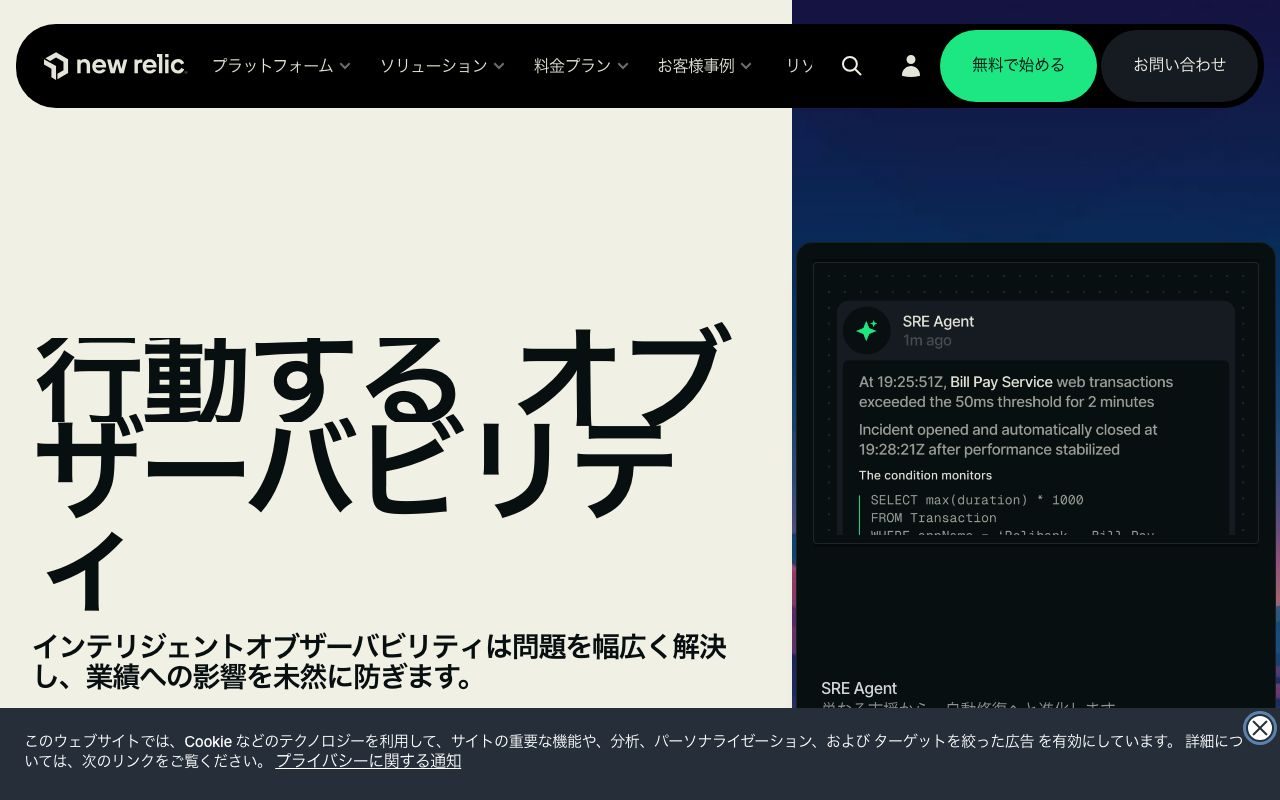Screen dimensions: 1280x800
Task: Click the New Relic logo
Action: (x=115, y=65)
